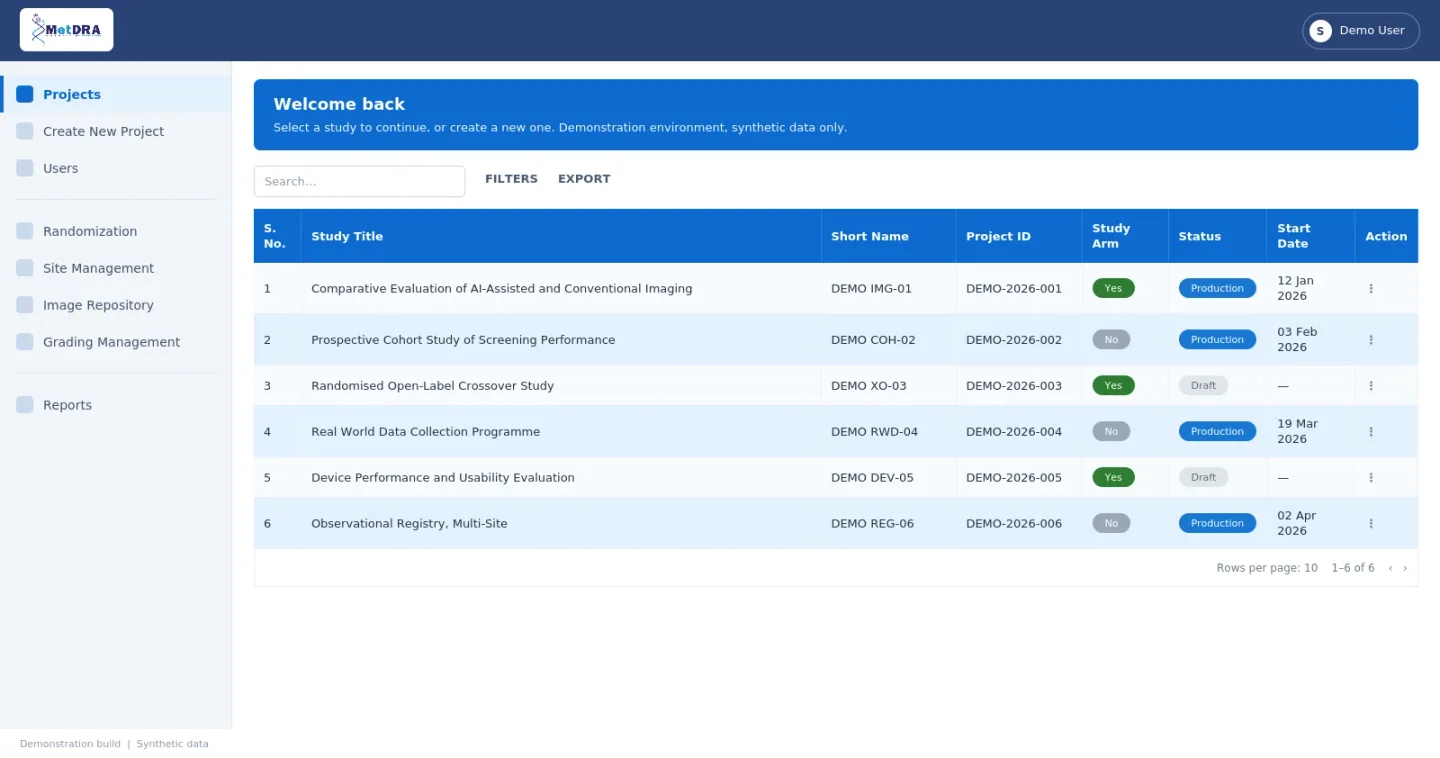
Task: Click the Image Repository sidebar icon
Action: click(x=25, y=305)
